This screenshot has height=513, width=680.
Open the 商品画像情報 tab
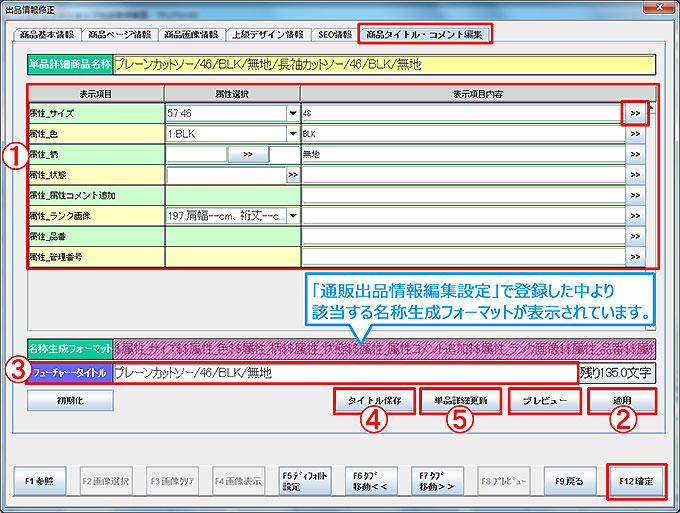[x=191, y=35]
